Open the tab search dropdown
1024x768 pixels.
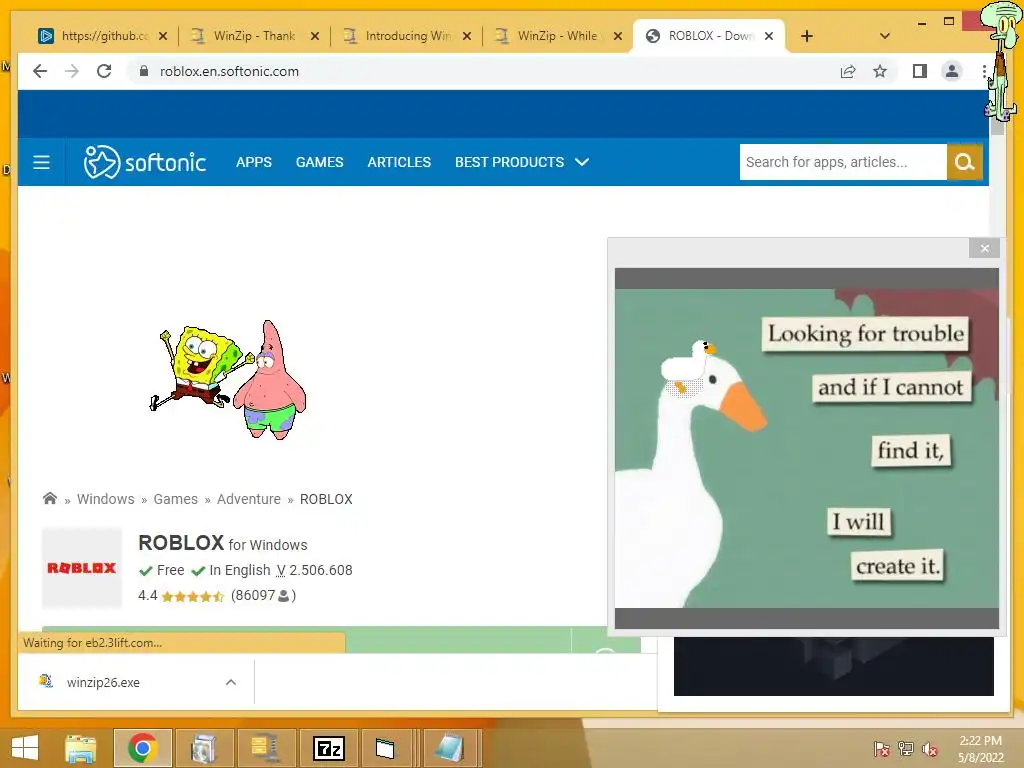(x=885, y=36)
